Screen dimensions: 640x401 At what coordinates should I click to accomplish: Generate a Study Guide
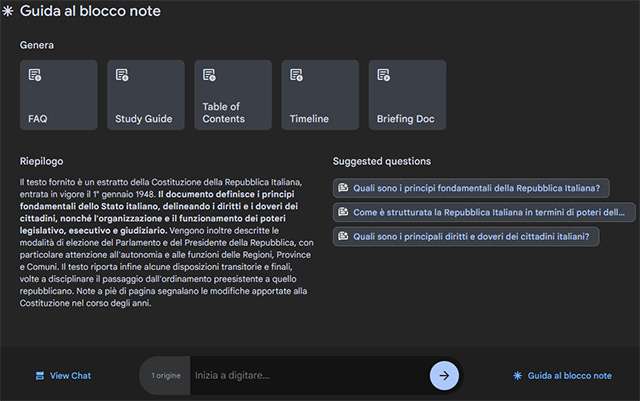click(146, 95)
